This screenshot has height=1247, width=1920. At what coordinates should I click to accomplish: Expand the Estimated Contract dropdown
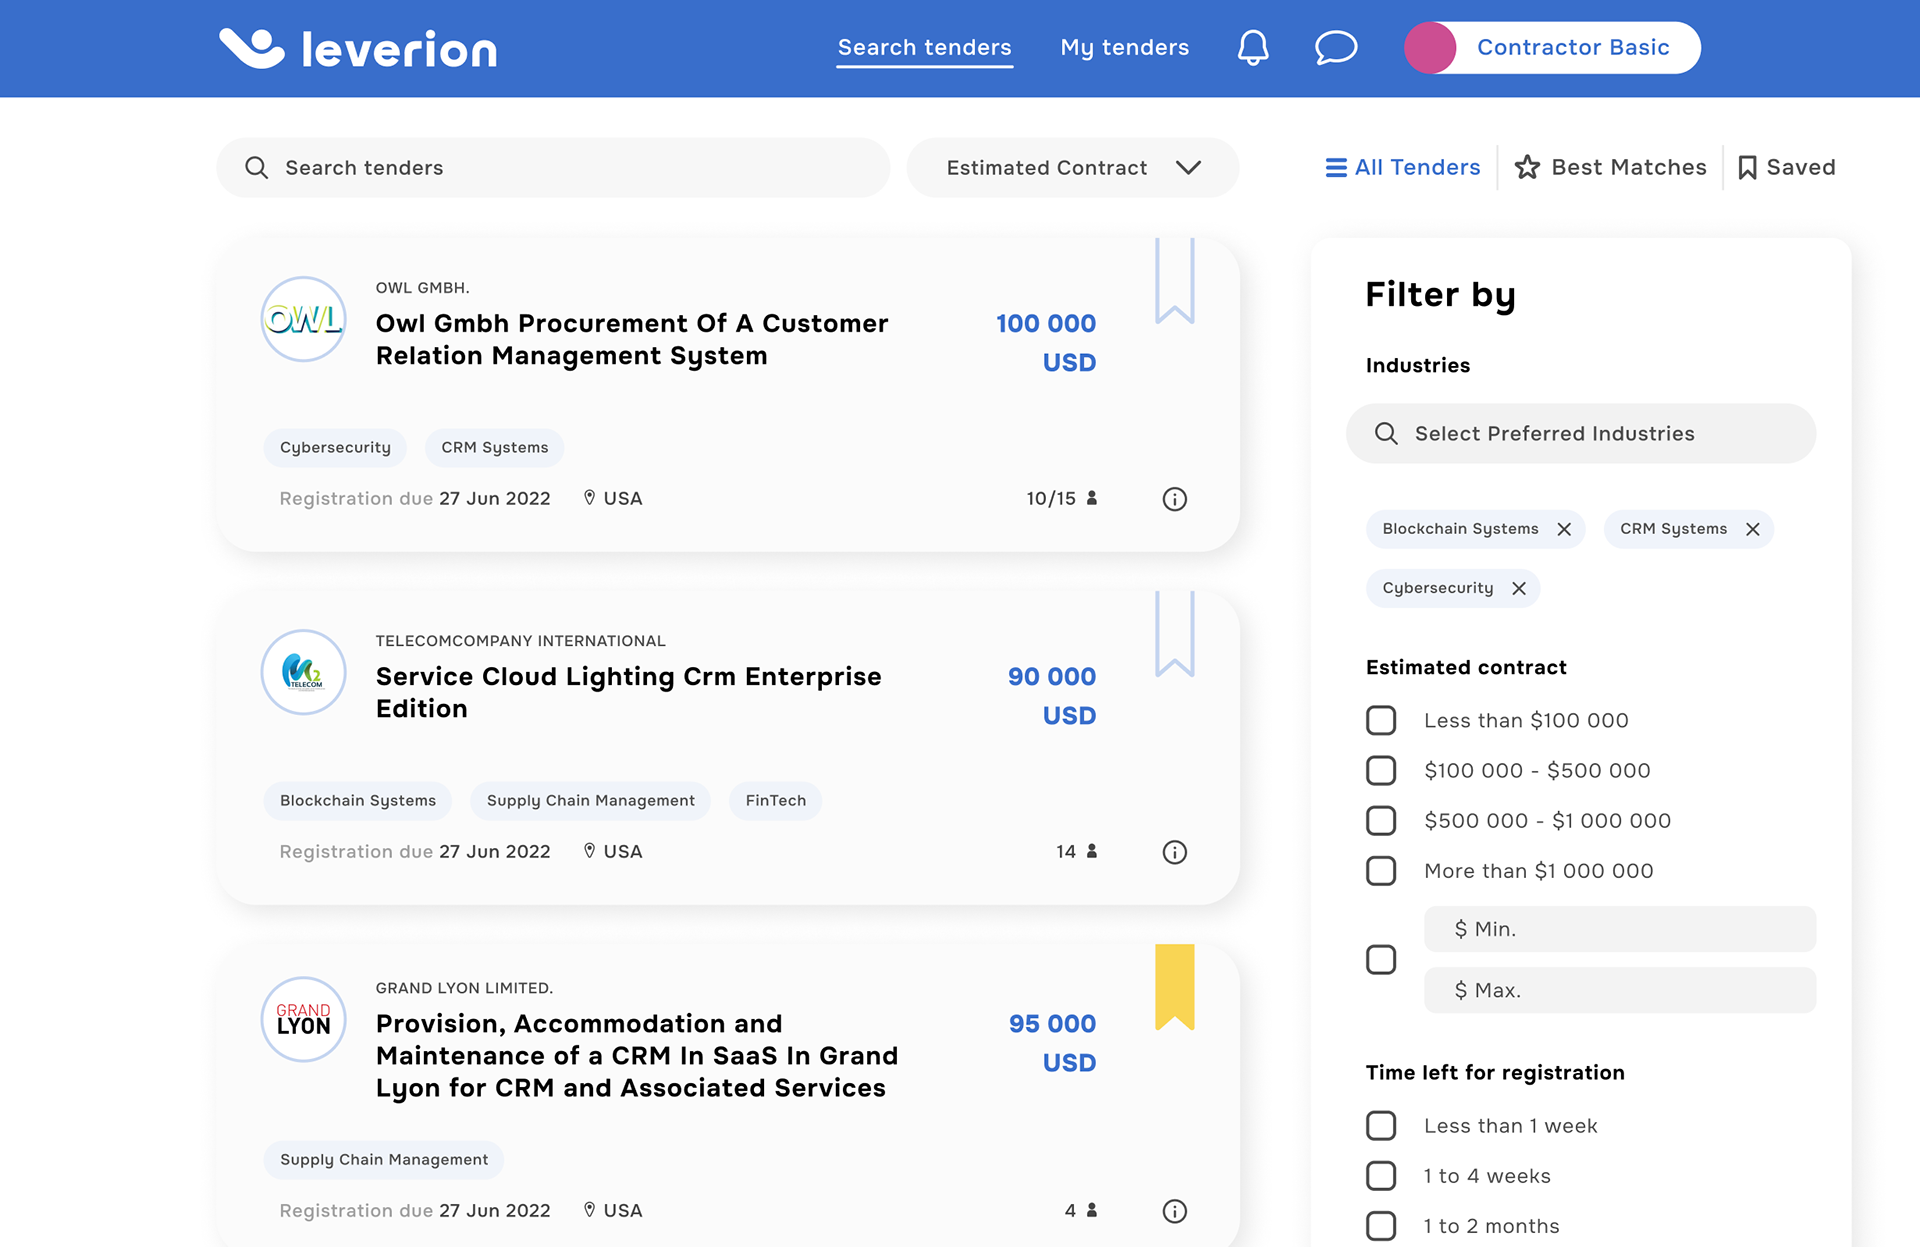click(1072, 168)
